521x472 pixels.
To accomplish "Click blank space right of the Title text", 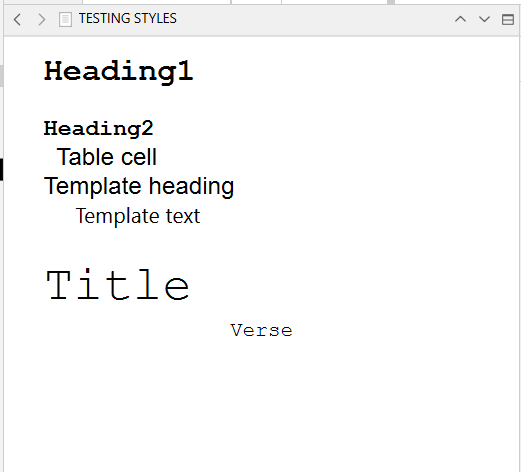I will (x=353, y=284).
